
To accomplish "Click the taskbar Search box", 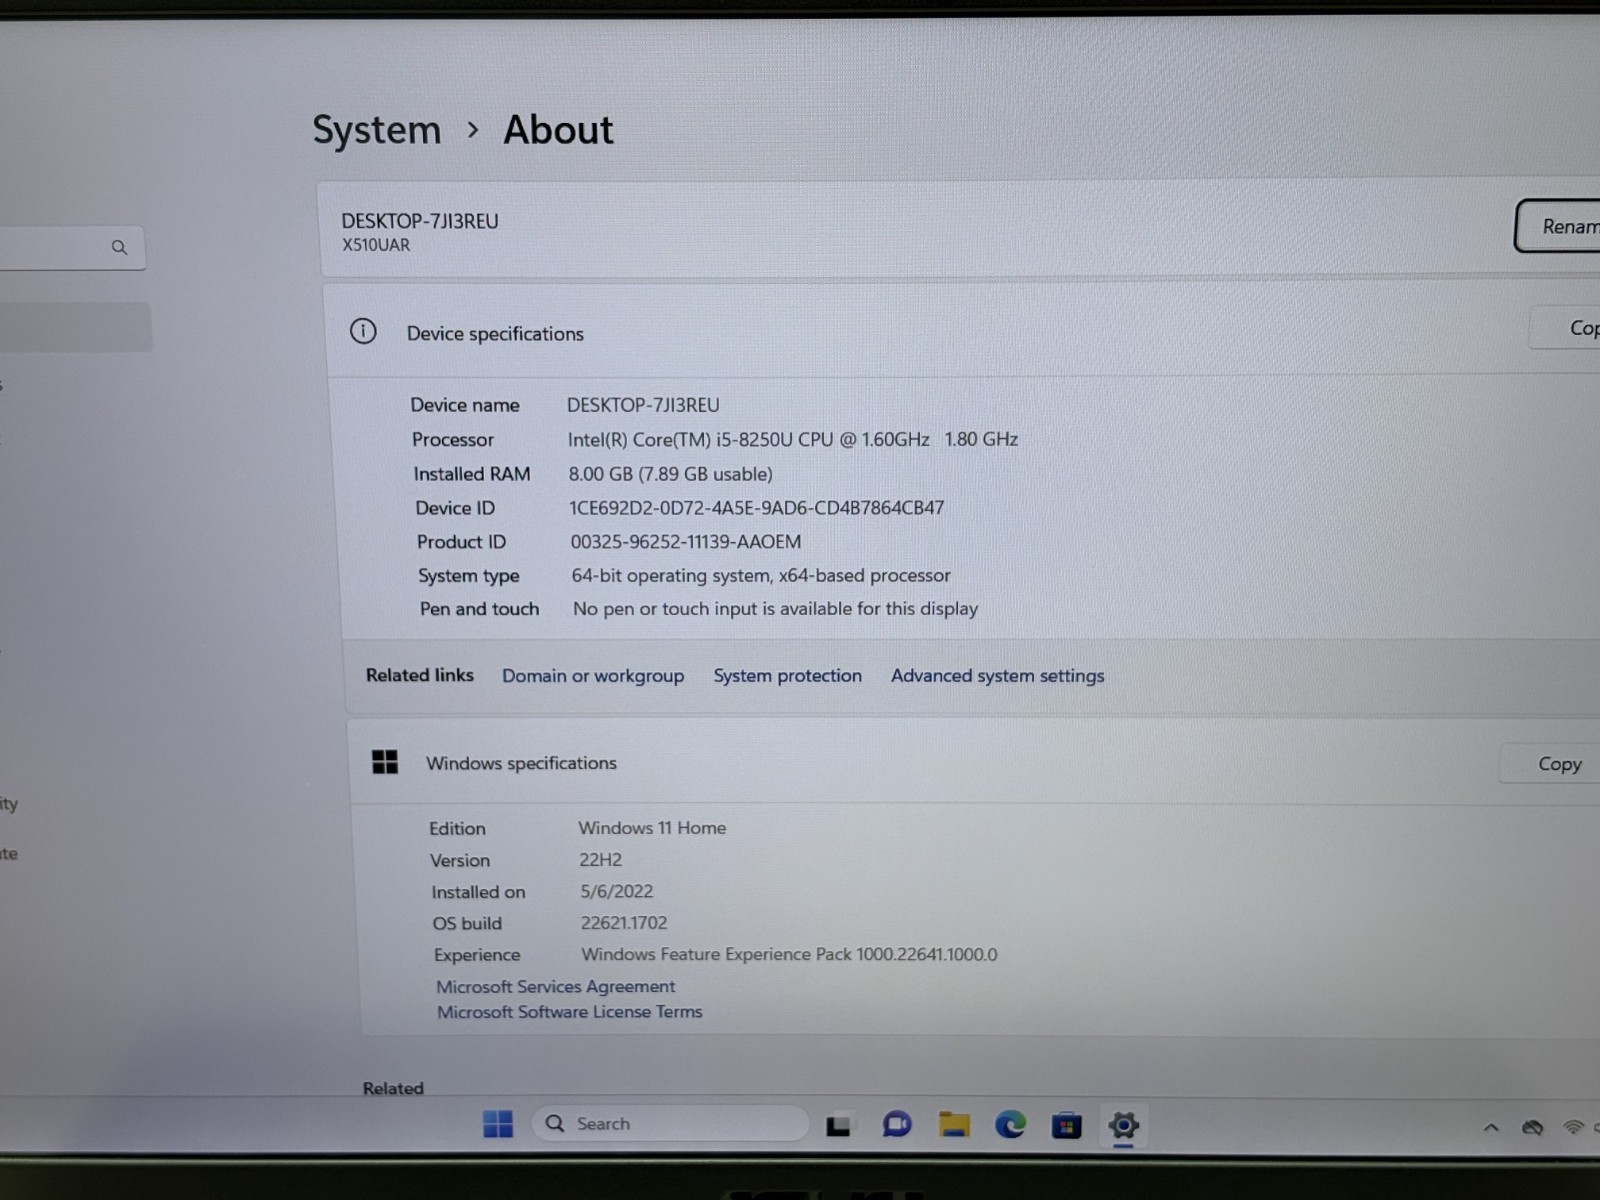I will click(x=670, y=1123).
